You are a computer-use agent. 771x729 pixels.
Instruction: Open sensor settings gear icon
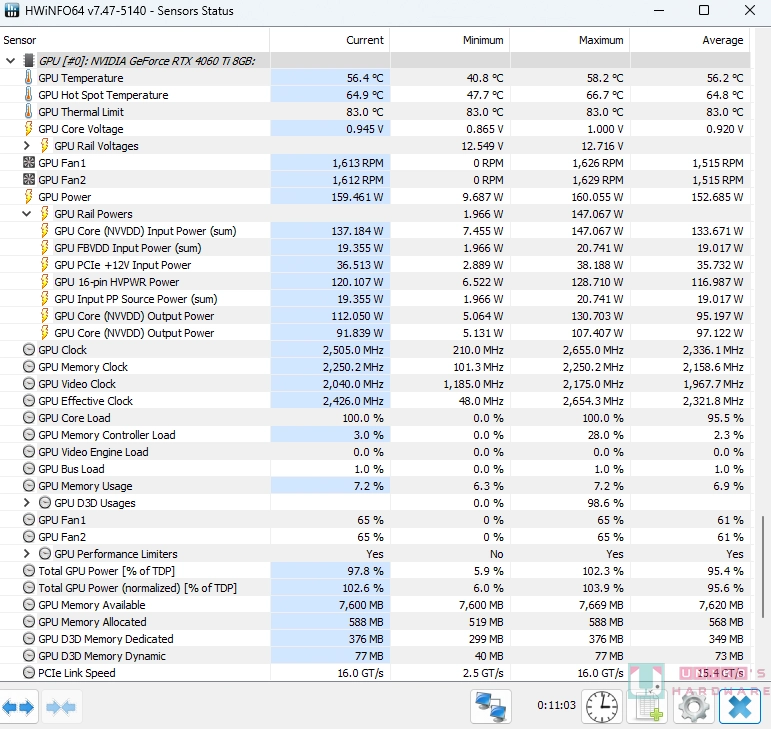694,707
